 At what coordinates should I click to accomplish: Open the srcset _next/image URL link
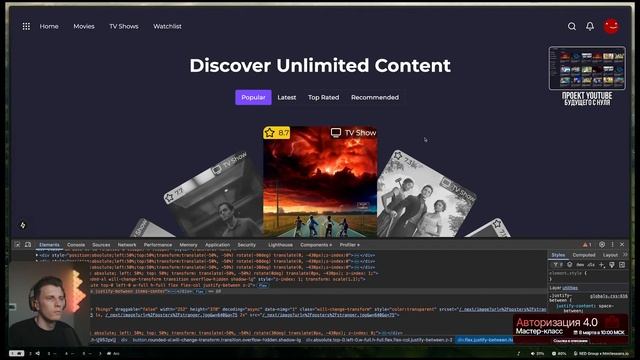(x=502, y=309)
